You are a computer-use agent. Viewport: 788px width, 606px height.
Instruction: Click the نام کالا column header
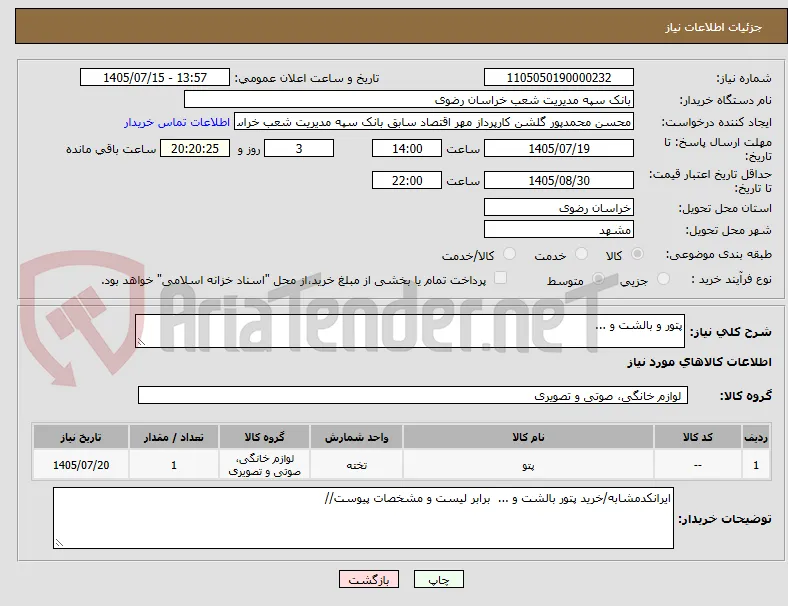click(x=528, y=437)
